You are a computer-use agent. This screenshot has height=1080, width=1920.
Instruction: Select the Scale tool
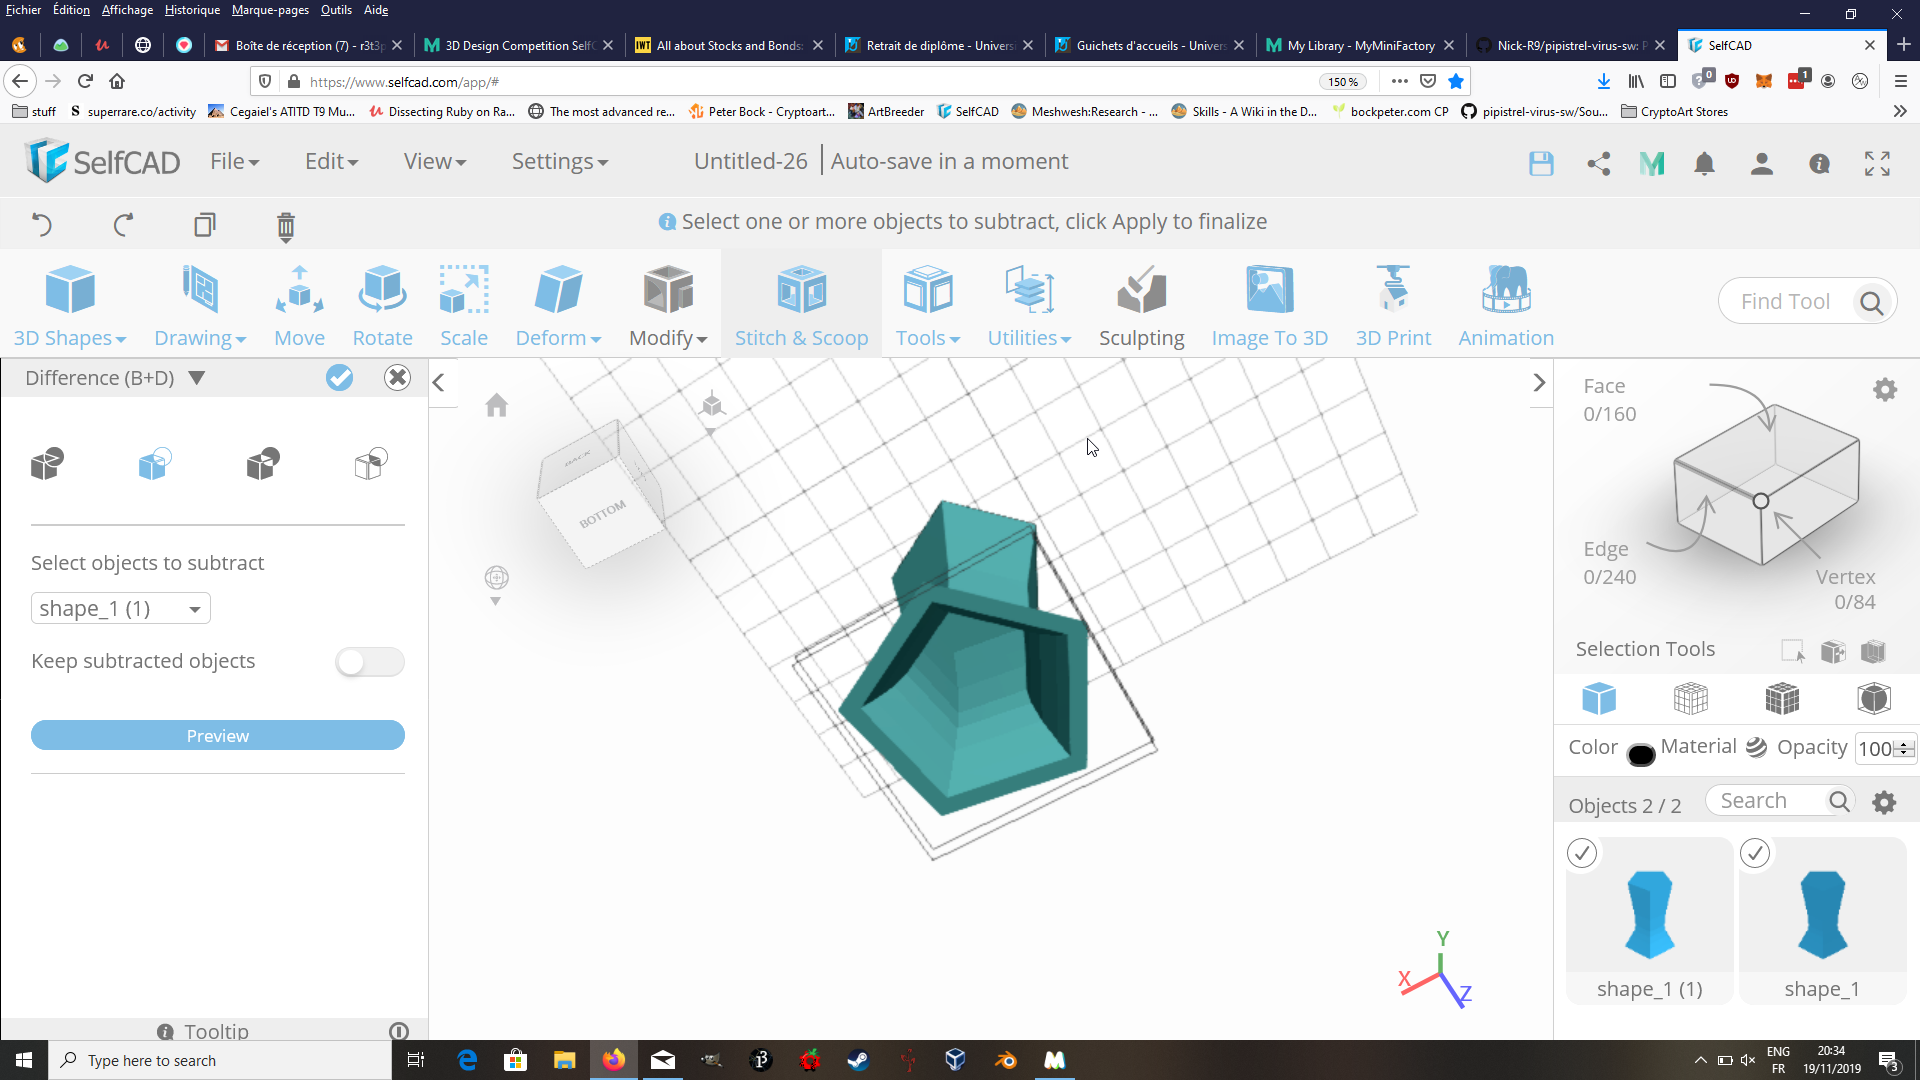pyautogui.click(x=464, y=307)
